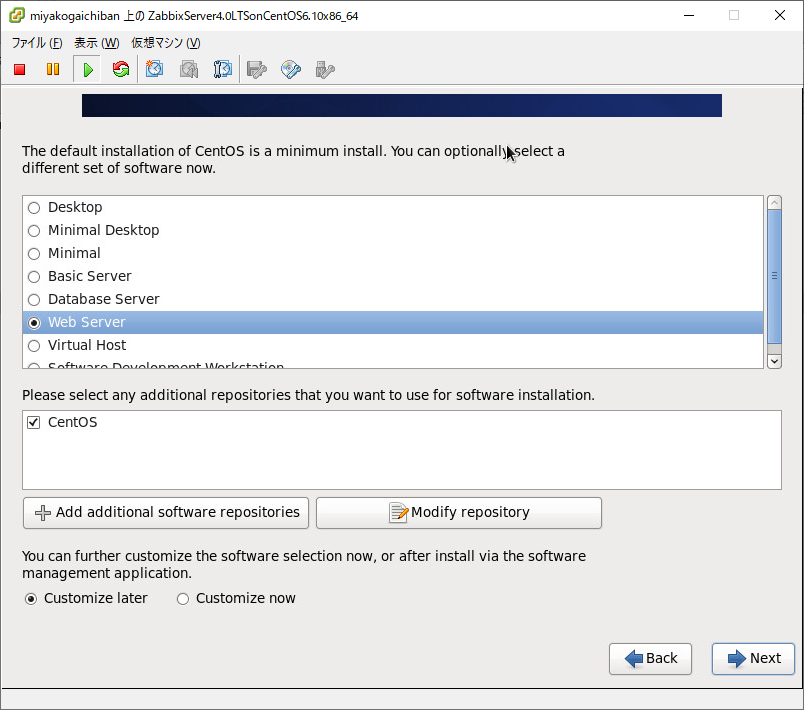Uncheck the CentOS repository checkbox
804x710 pixels.
[33, 422]
